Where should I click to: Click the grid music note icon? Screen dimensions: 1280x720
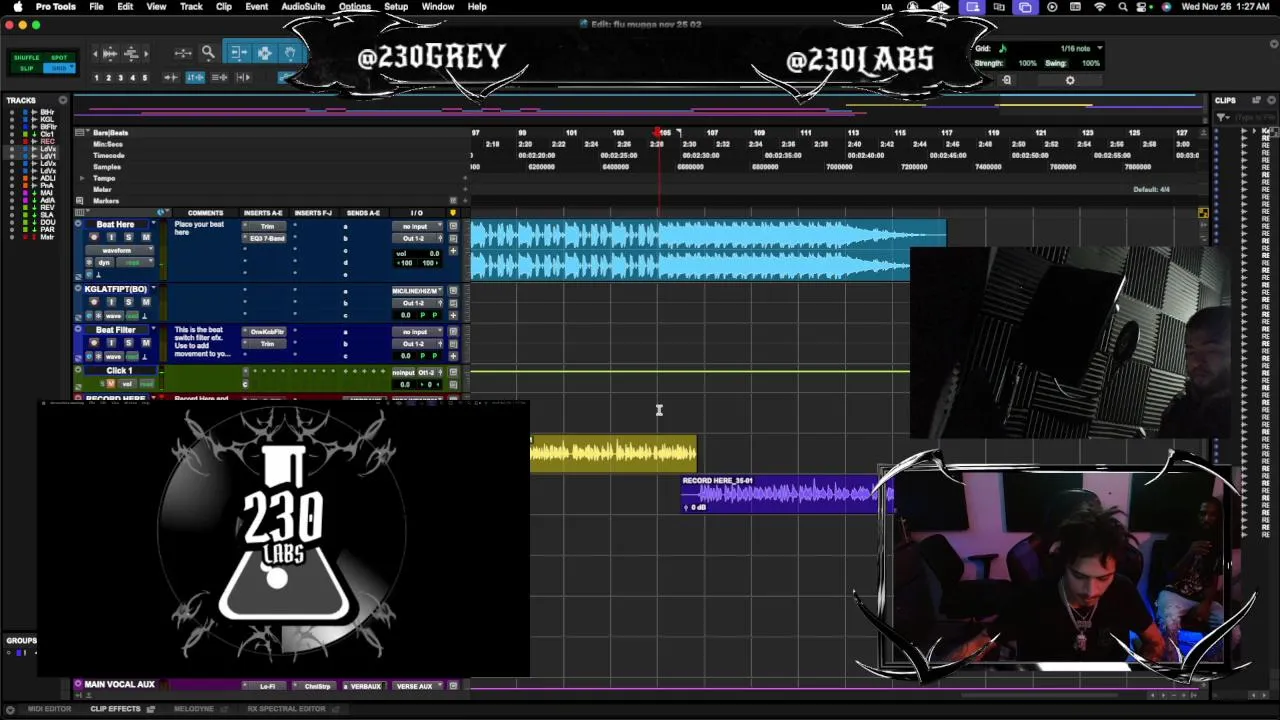[x=1003, y=48]
